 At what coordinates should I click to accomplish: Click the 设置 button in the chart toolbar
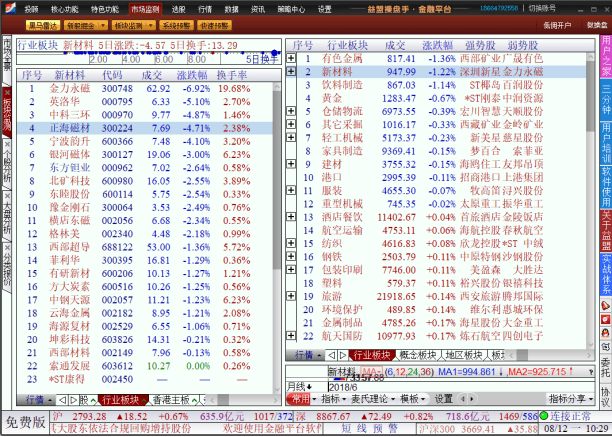coord(443,399)
